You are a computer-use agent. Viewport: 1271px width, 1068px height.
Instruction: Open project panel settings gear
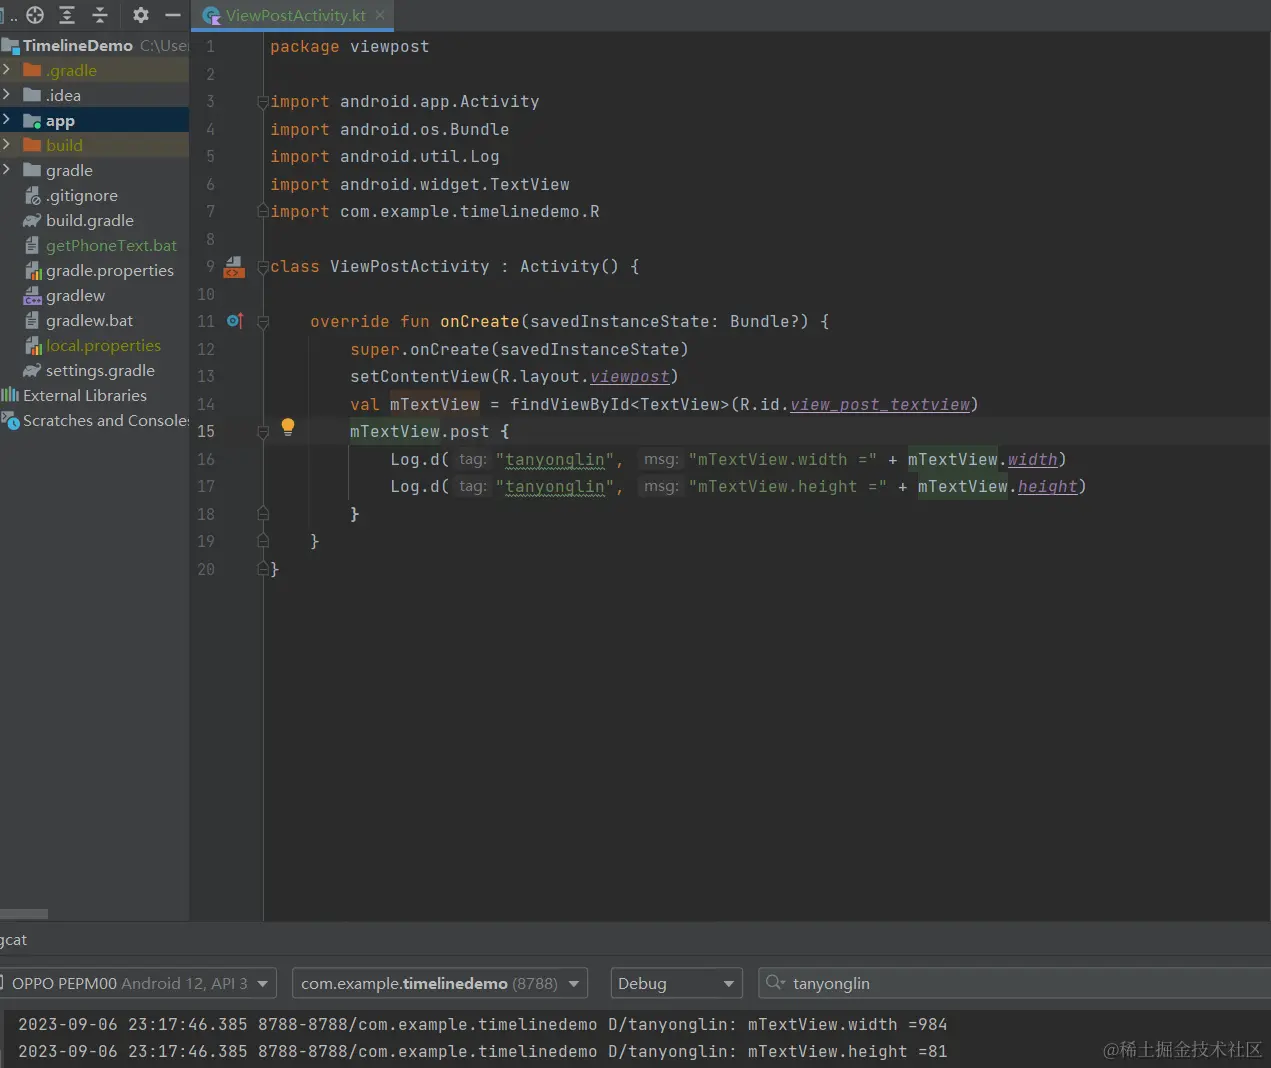click(x=140, y=15)
